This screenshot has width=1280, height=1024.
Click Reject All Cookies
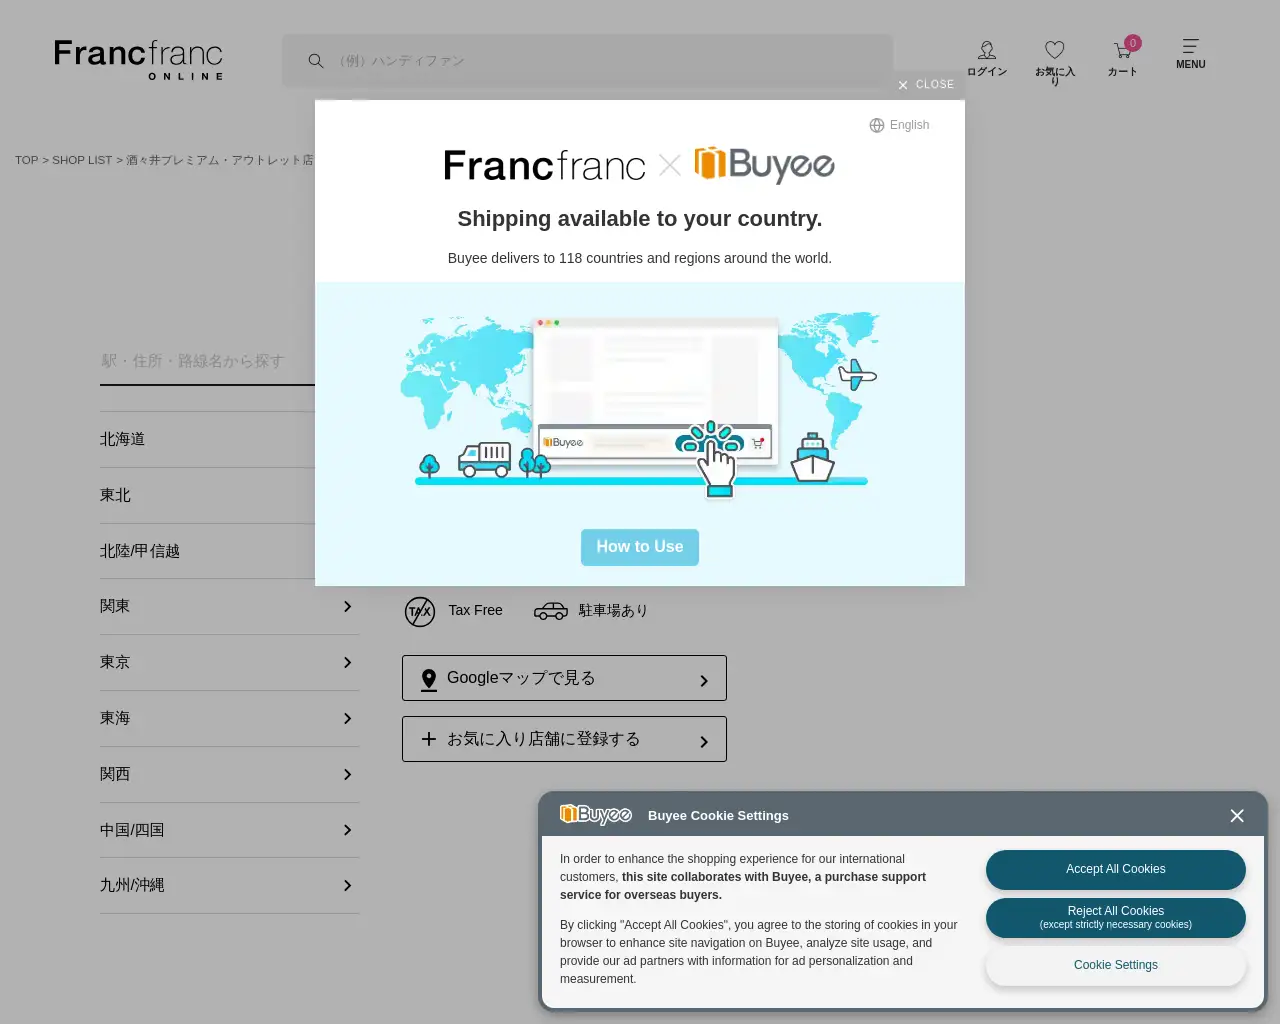(x=1116, y=918)
